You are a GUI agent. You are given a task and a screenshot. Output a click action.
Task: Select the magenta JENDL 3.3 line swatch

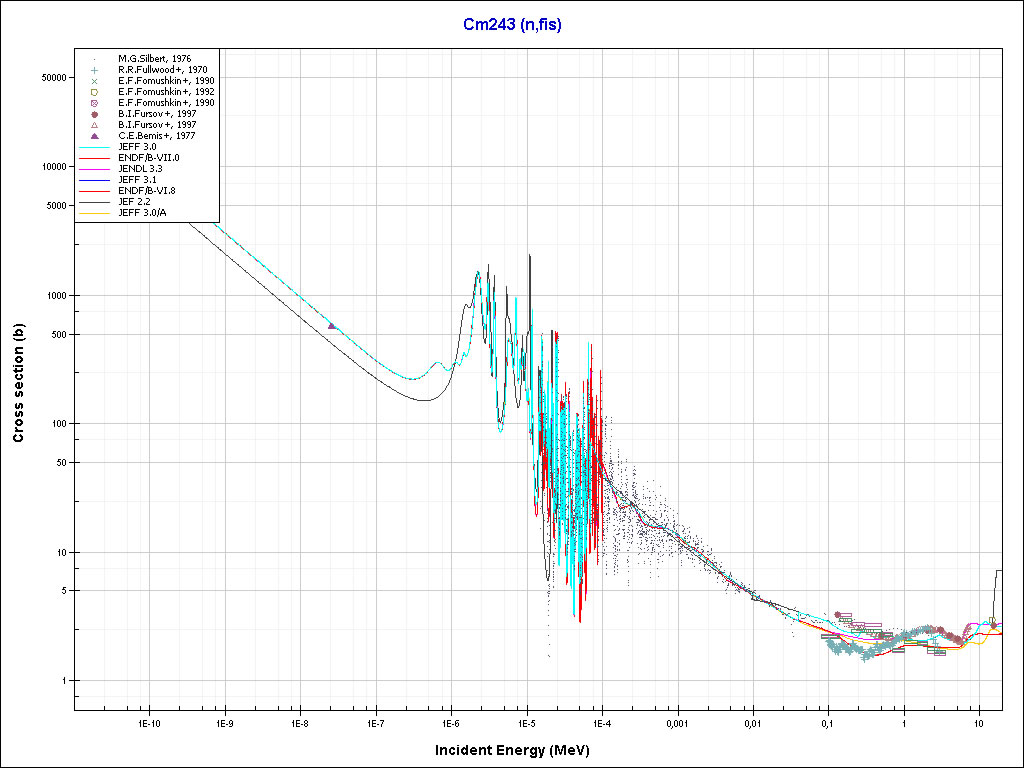click(93, 169)
